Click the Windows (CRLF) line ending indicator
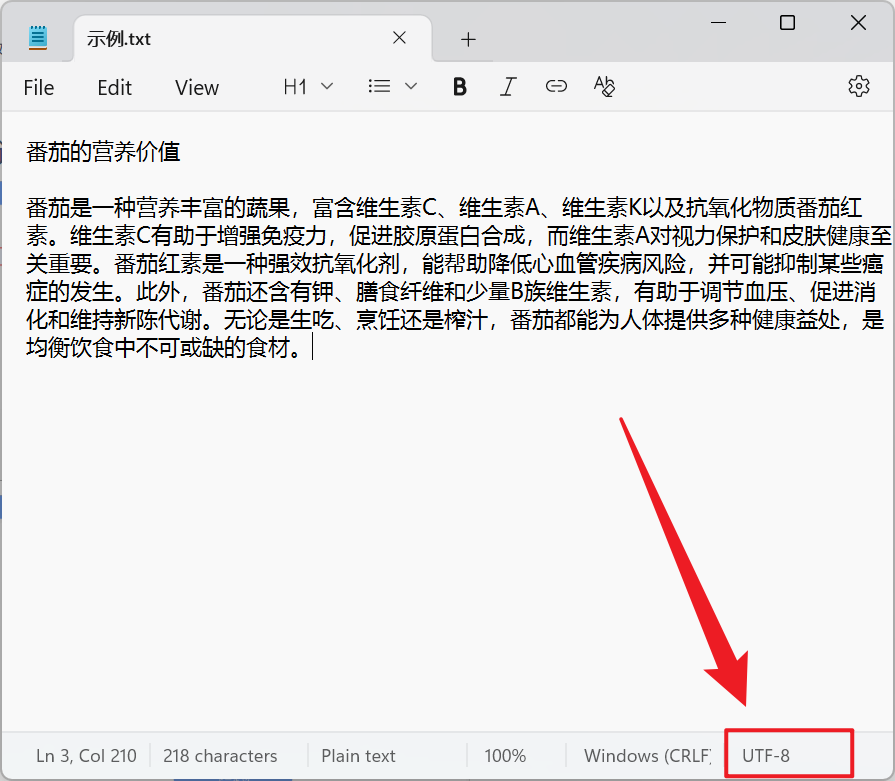This screenshot has width=895, height=781. (x=645, y=755)
